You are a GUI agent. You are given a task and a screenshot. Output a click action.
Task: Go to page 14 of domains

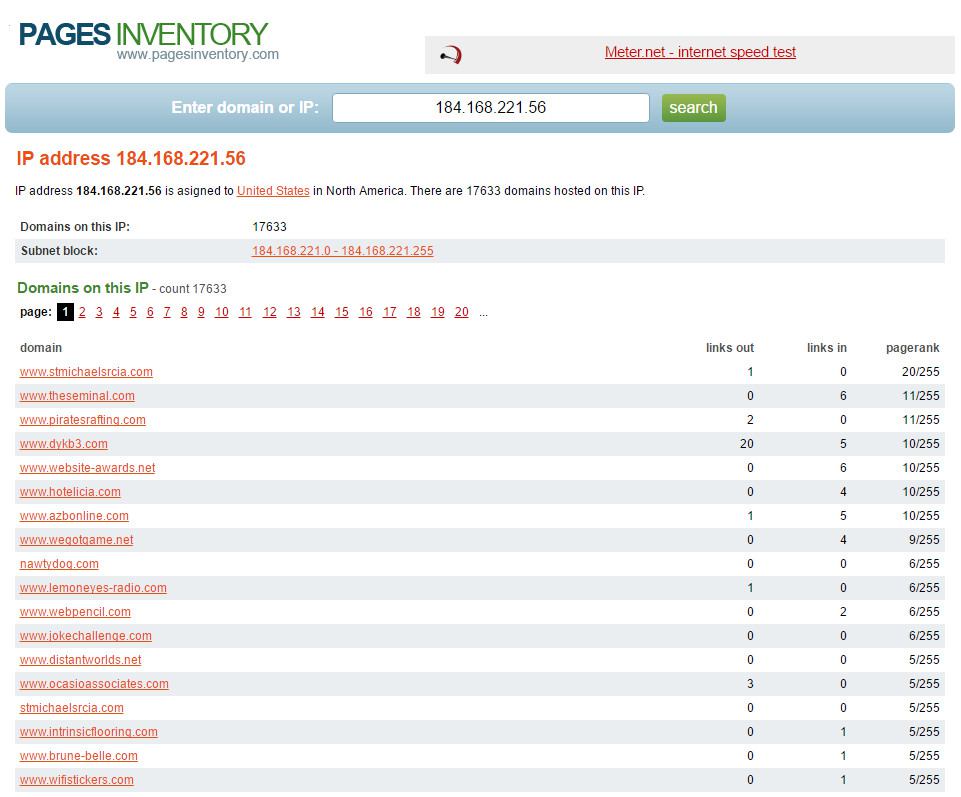coord(317,312)
